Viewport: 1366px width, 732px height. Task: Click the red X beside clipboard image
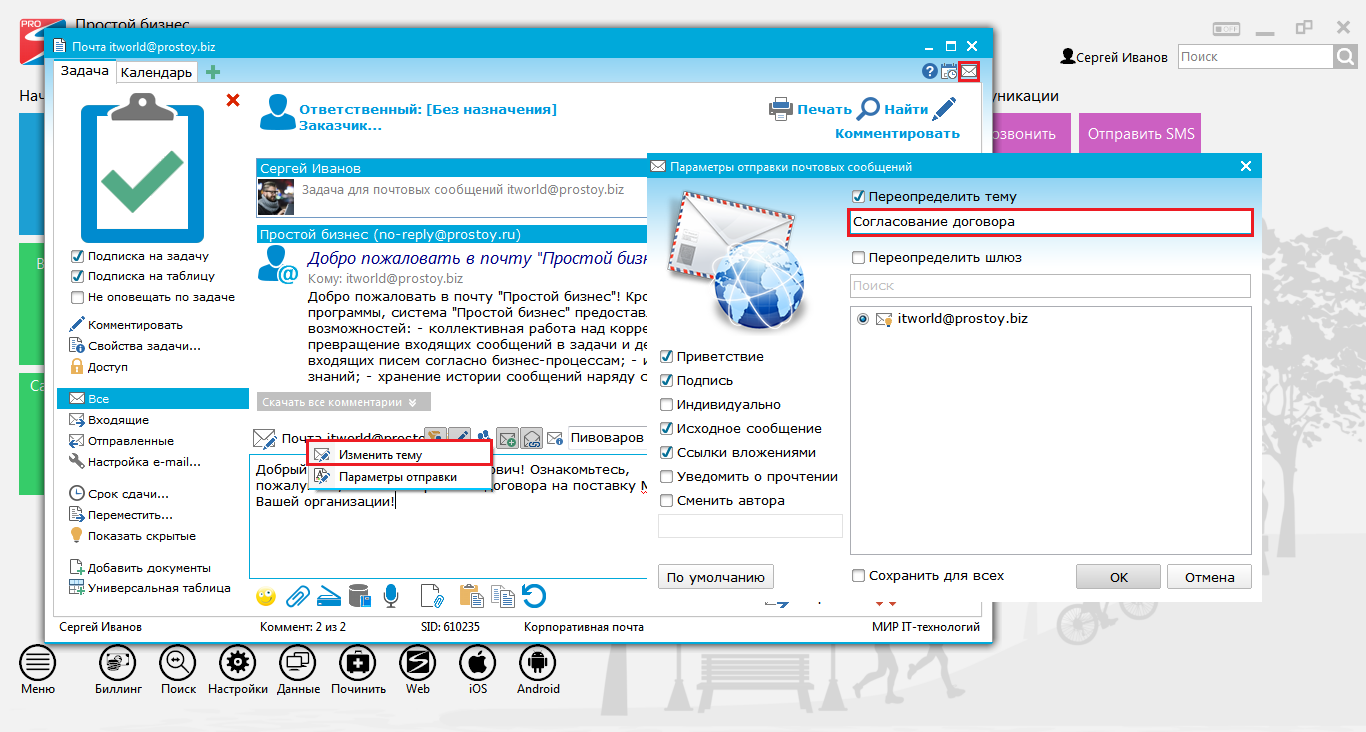coord(233,100)
